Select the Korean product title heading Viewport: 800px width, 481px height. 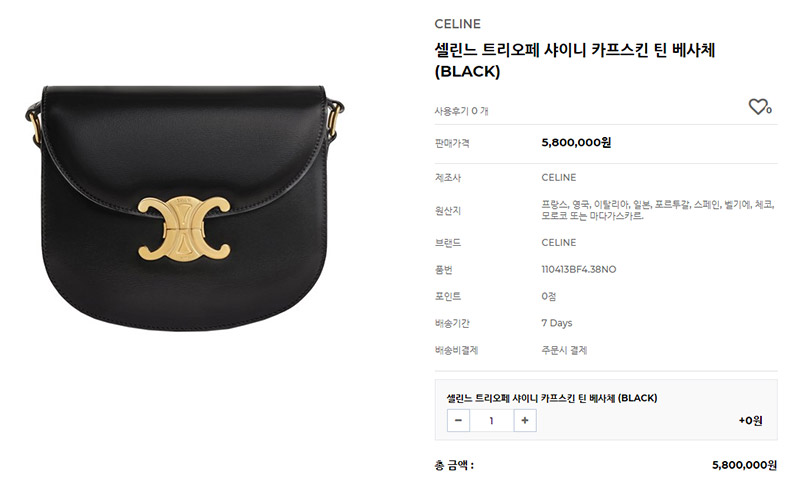pos(574,60)
